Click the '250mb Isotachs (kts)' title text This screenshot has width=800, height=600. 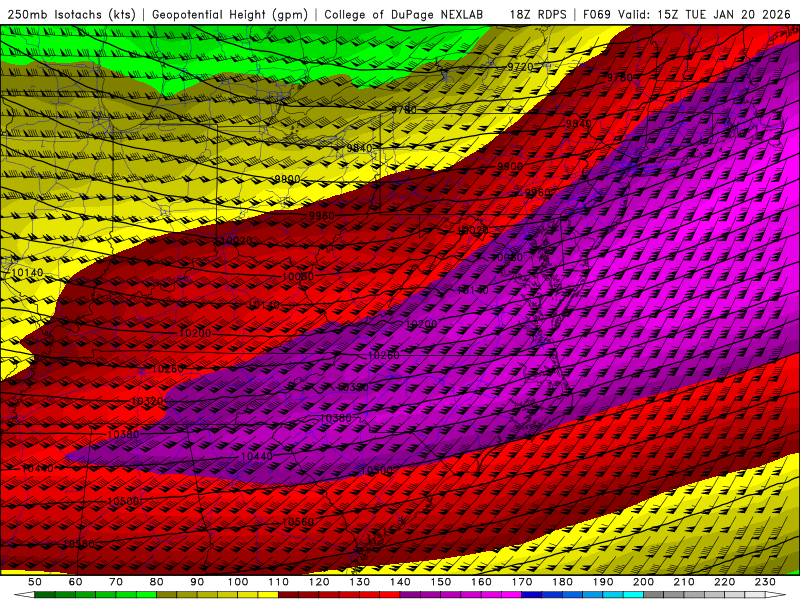click(72, 15)
